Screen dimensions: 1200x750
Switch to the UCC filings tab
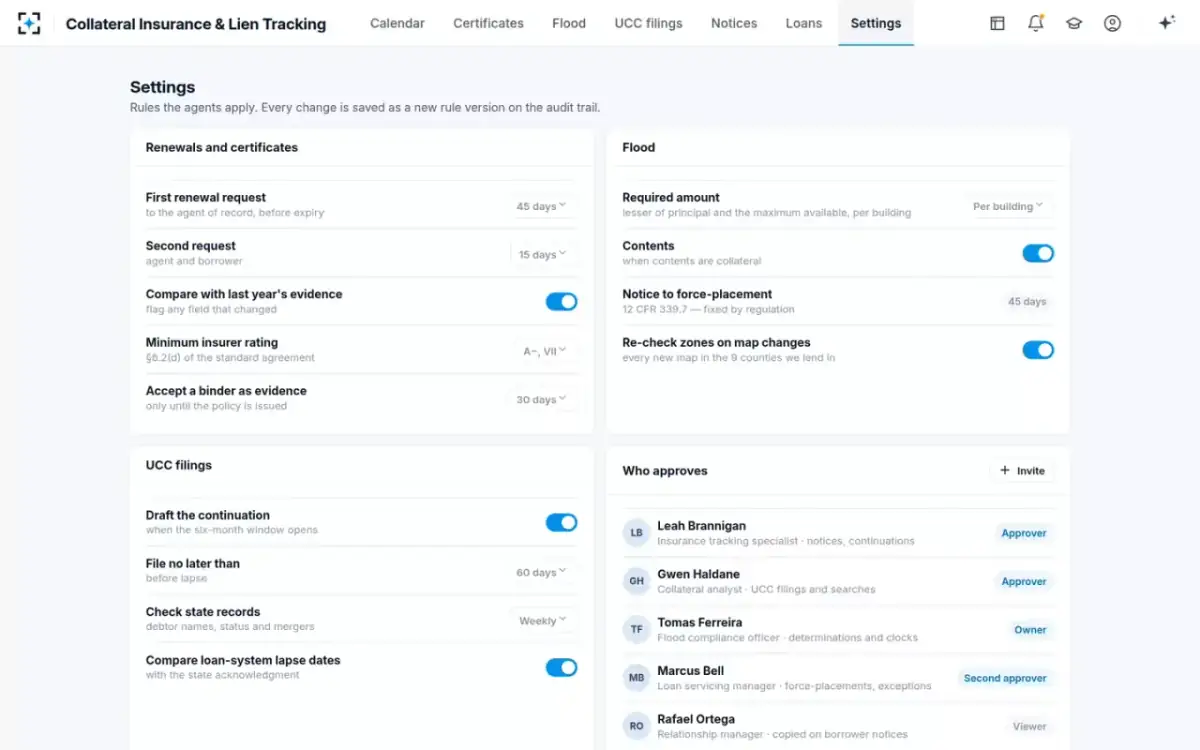point(648,23)
